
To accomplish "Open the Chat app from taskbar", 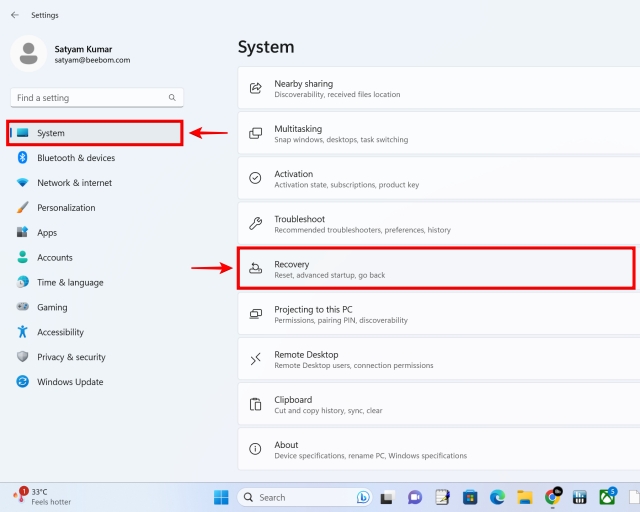I will [x=415, y=497].
